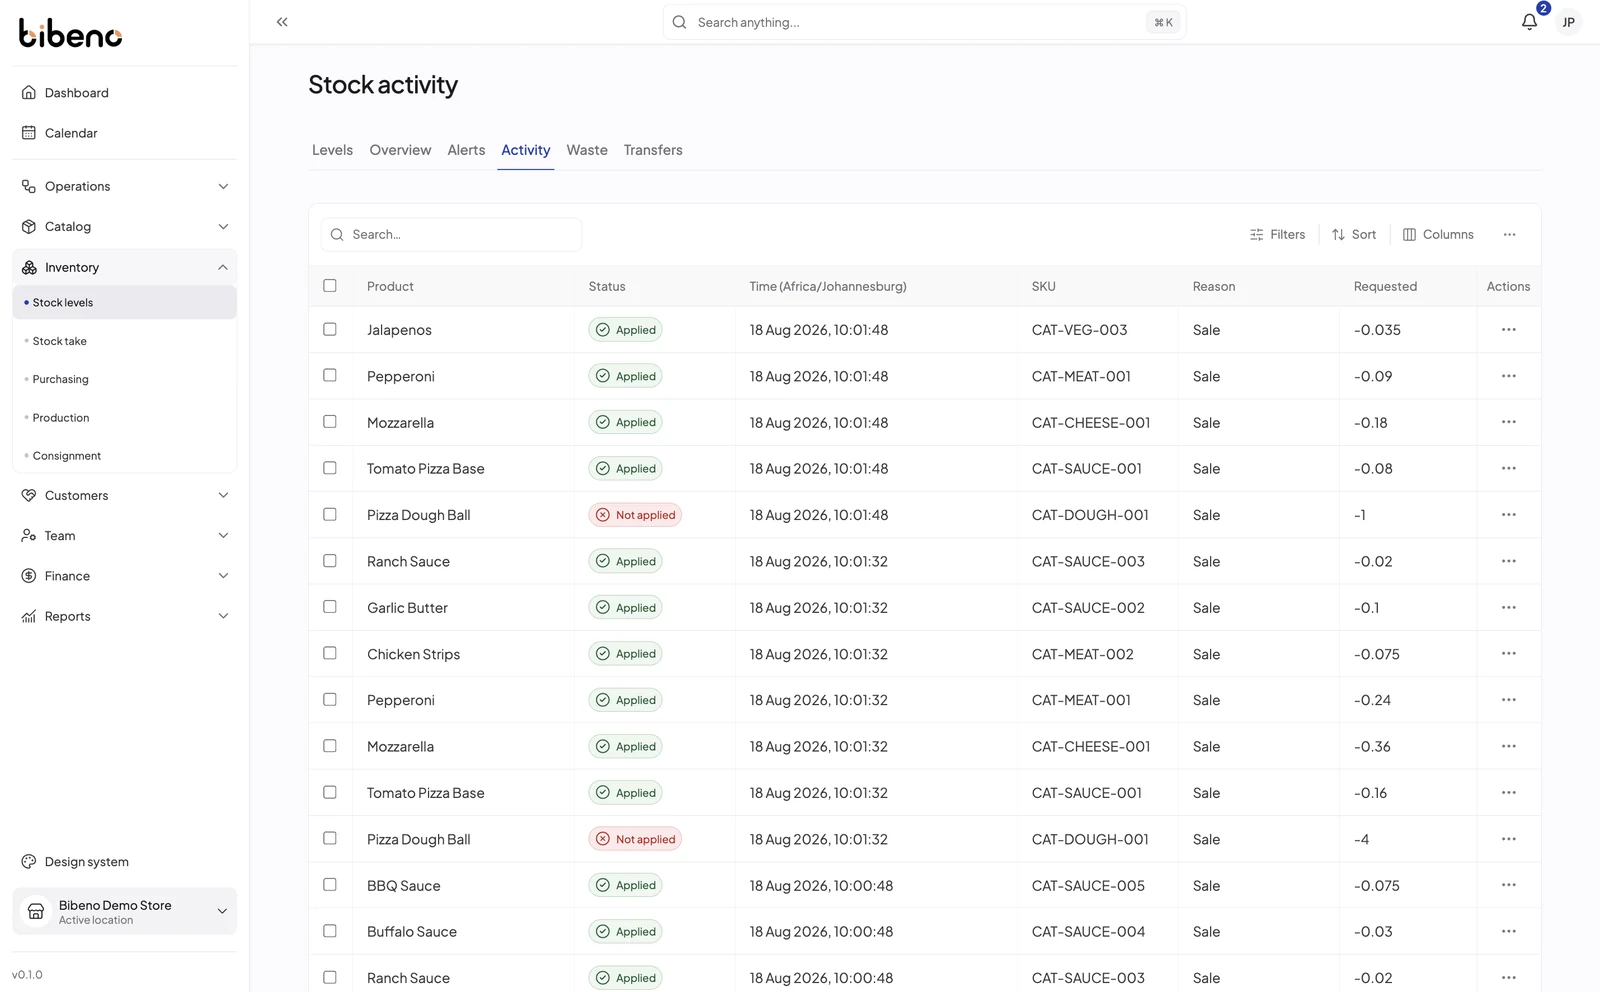Check the Tomato Pizza Base -0.08 row checkbox
This screenshot has width=1600, height=992.
tap(330, 468)
